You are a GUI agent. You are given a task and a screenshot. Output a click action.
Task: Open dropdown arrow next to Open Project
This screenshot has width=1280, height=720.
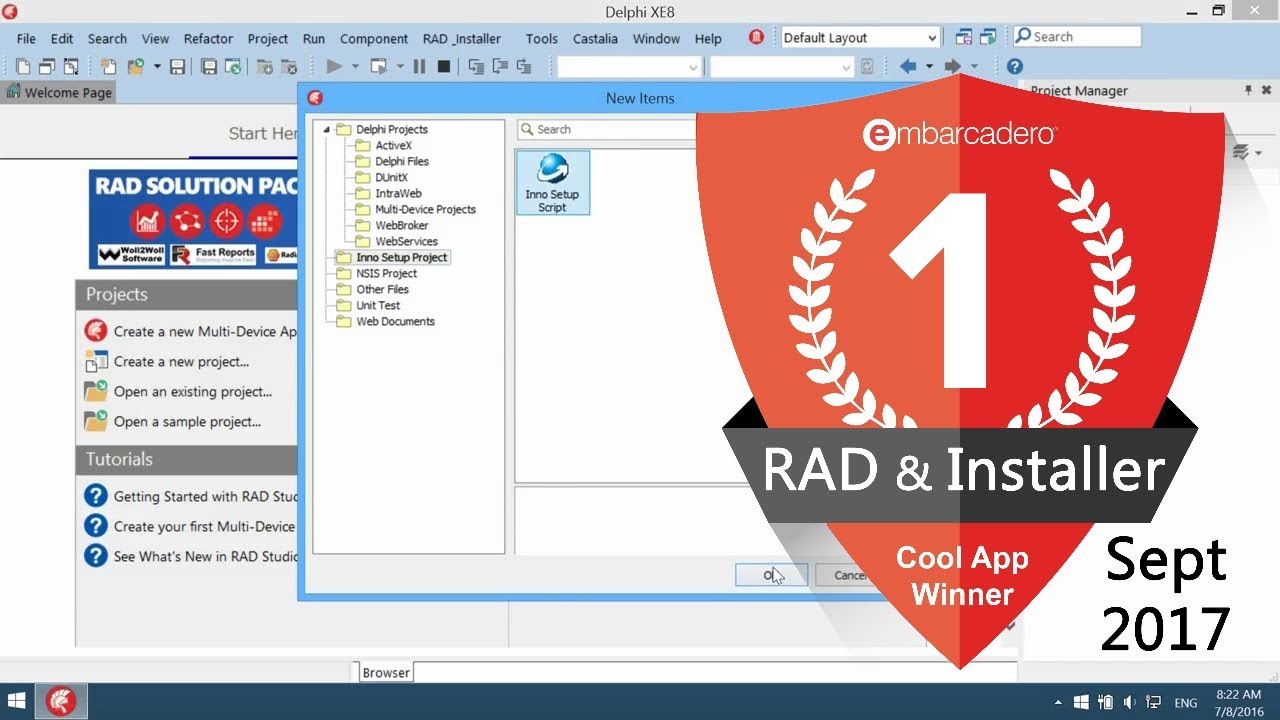point(156,67)
